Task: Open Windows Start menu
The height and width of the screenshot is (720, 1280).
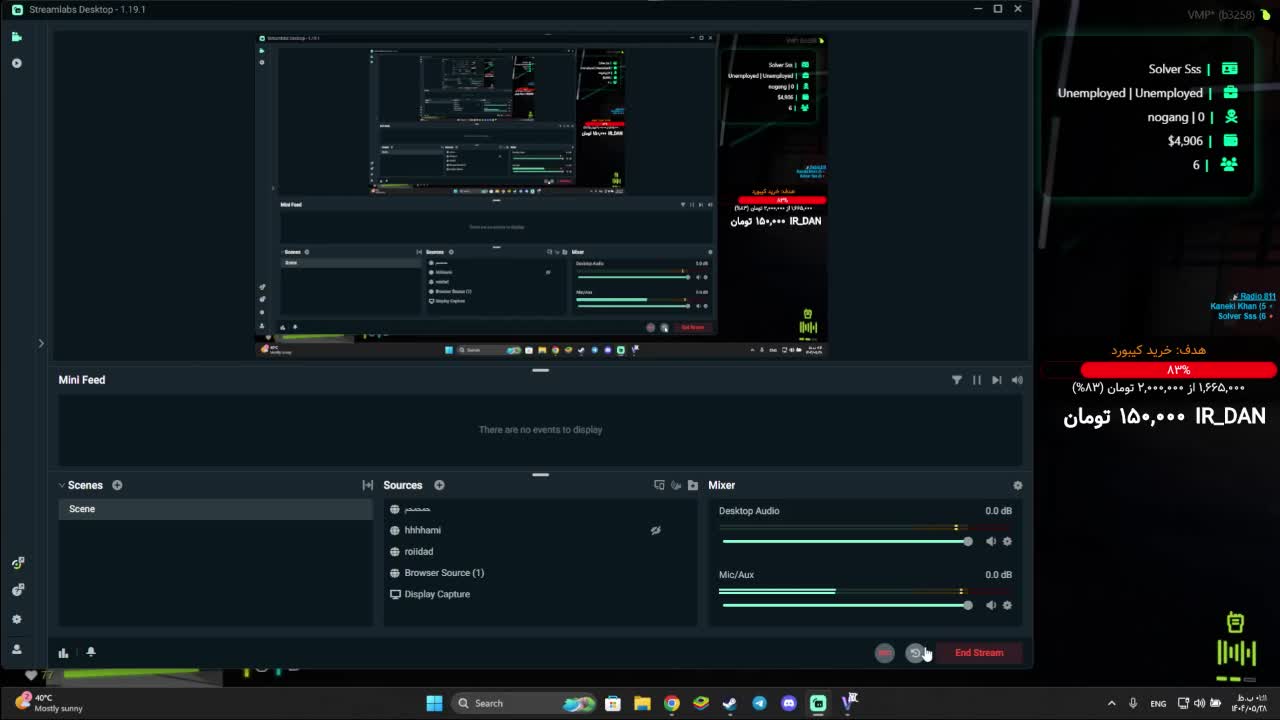Action: (x=434, y=703)
